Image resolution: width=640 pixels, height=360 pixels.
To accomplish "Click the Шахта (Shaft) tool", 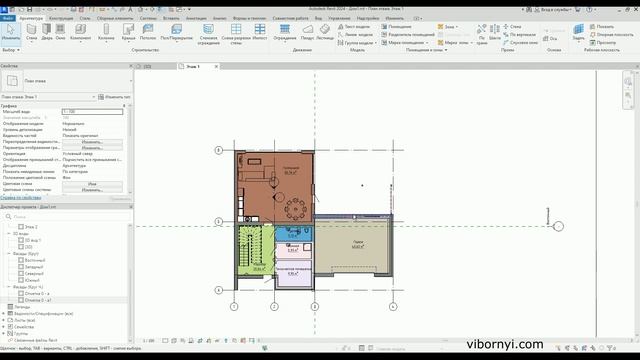I will 495,32.
